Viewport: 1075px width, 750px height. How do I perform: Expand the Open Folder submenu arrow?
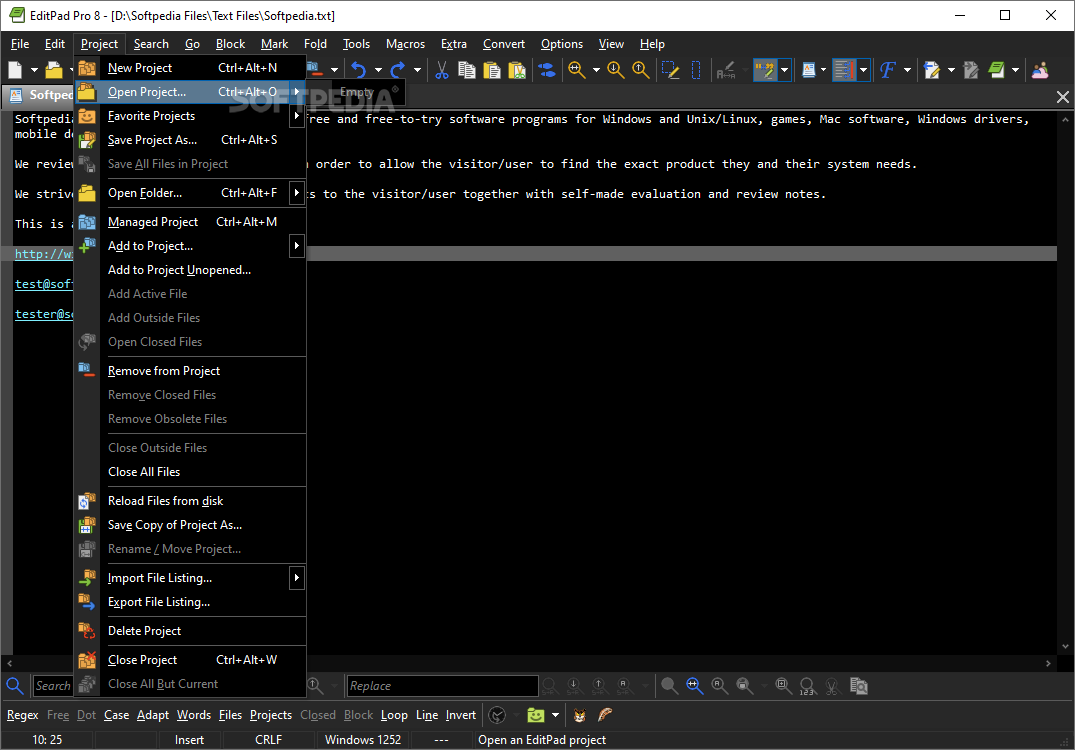point(296,193)
